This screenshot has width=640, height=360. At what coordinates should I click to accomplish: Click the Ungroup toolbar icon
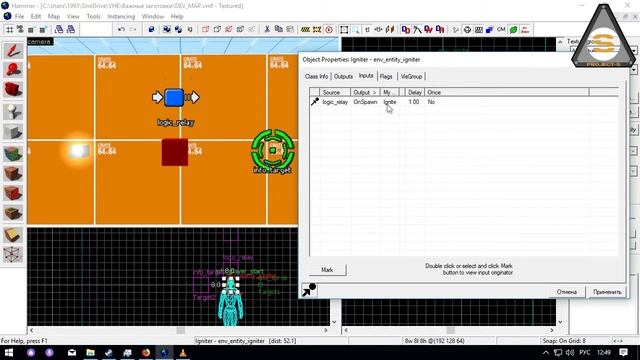click(178, 29)
